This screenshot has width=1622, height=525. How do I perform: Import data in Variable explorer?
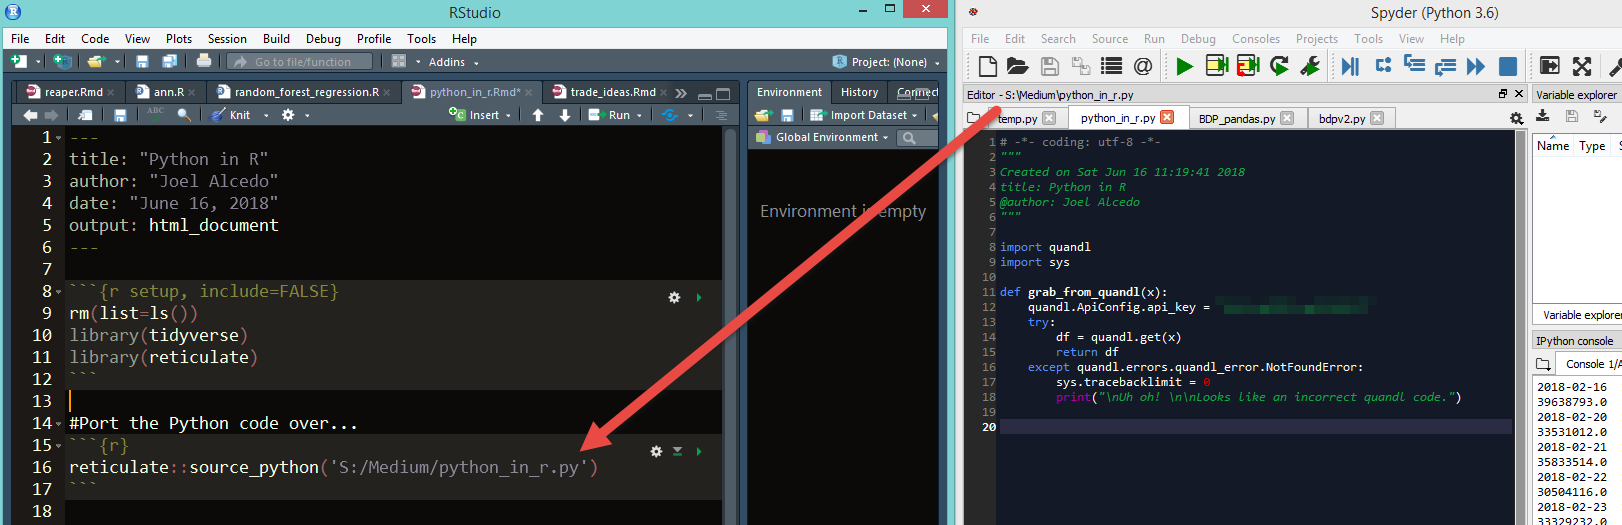1543,116
